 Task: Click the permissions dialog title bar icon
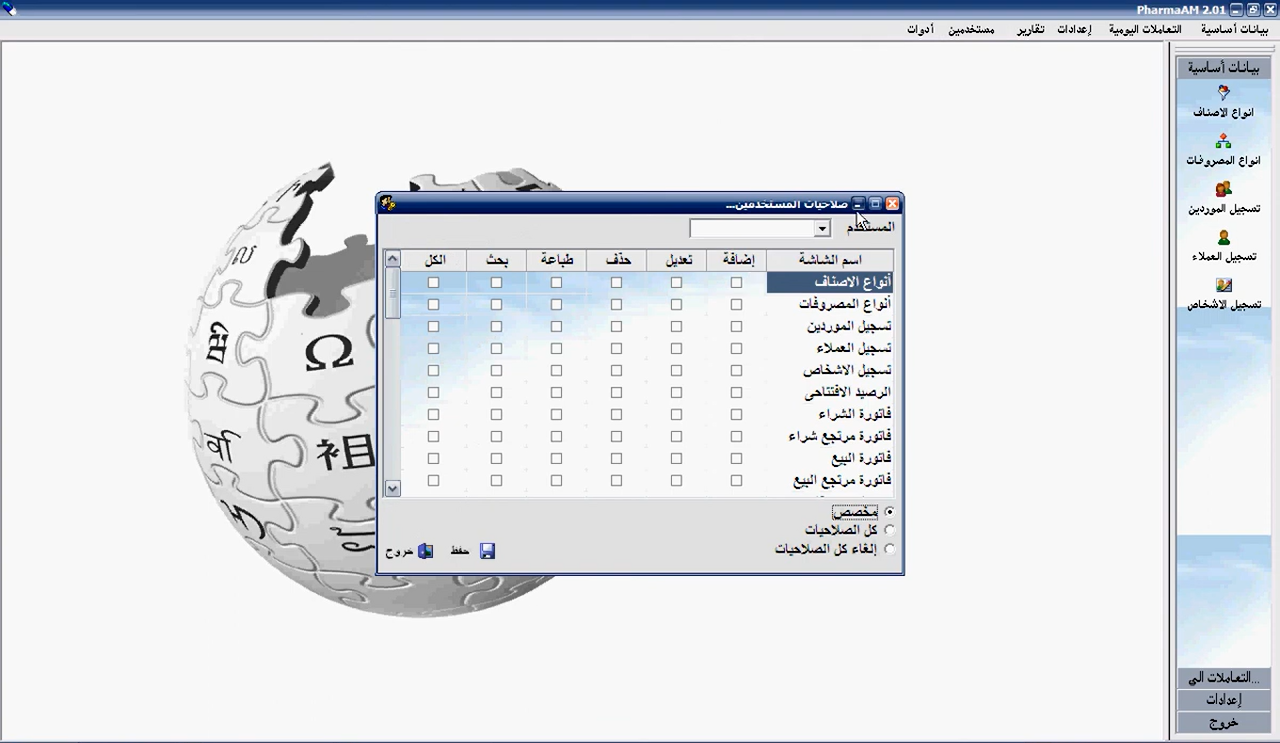coord(388,203)
